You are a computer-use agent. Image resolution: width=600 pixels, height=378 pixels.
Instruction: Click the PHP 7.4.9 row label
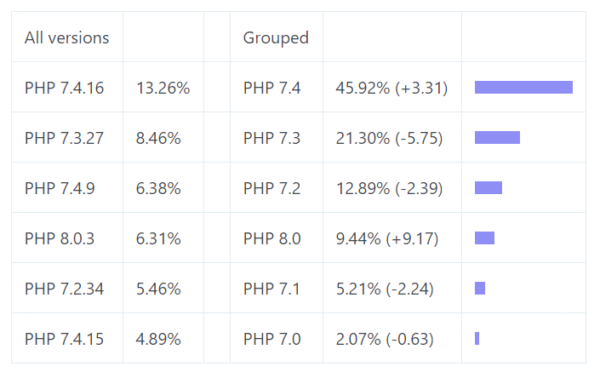tap(60, 188)
